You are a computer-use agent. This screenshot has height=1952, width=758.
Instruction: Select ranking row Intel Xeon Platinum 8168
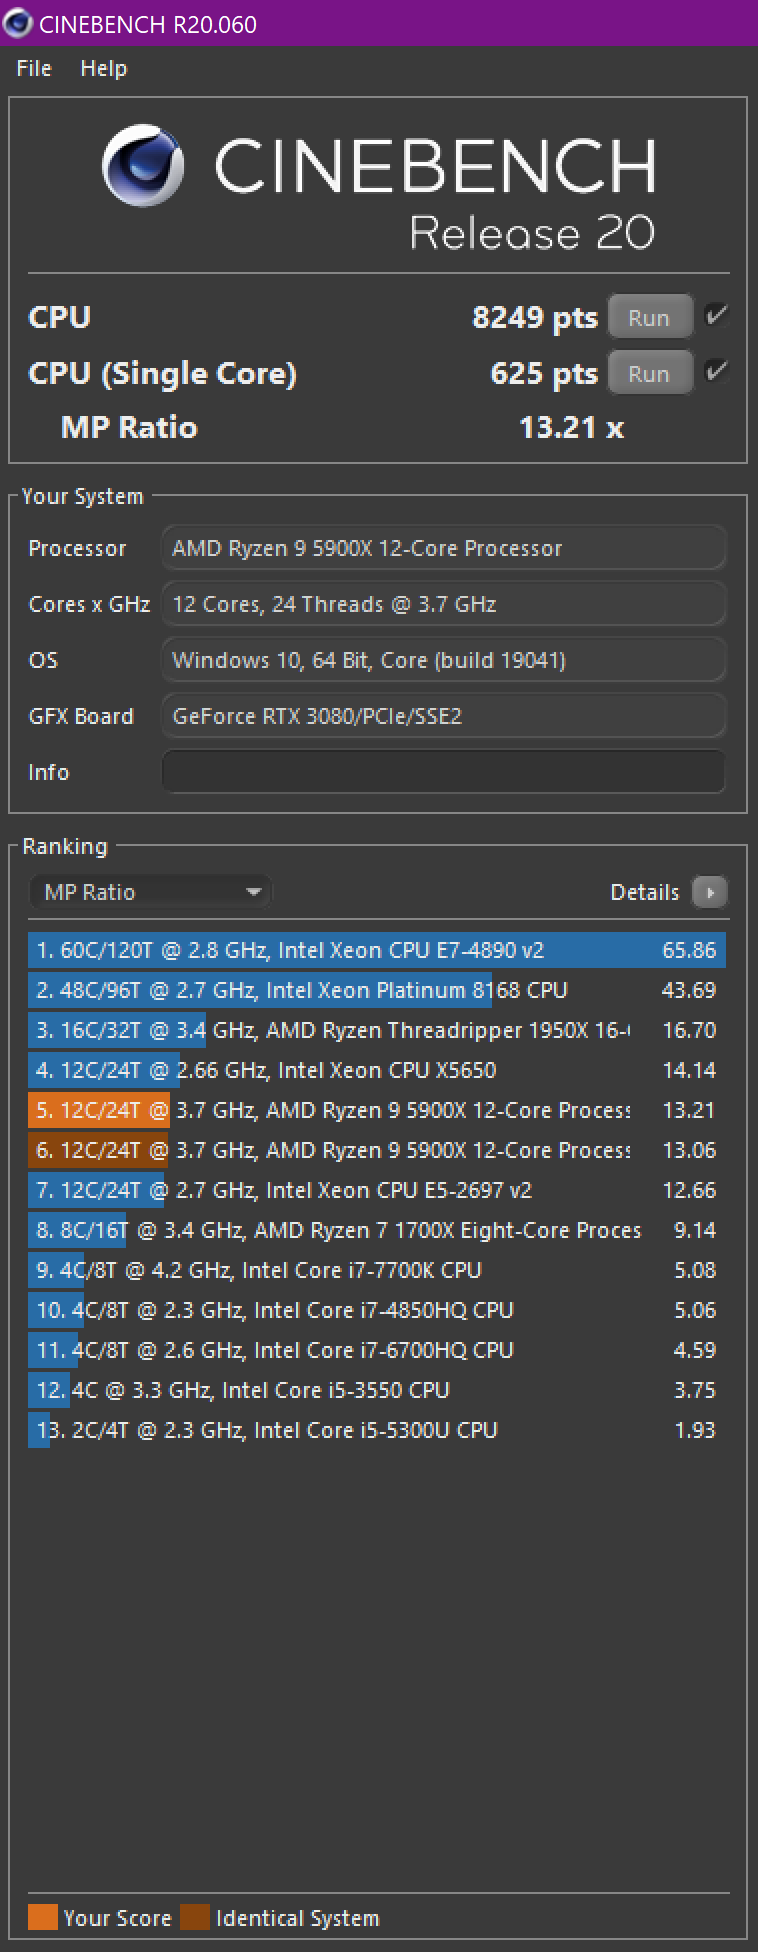[377, 990]
